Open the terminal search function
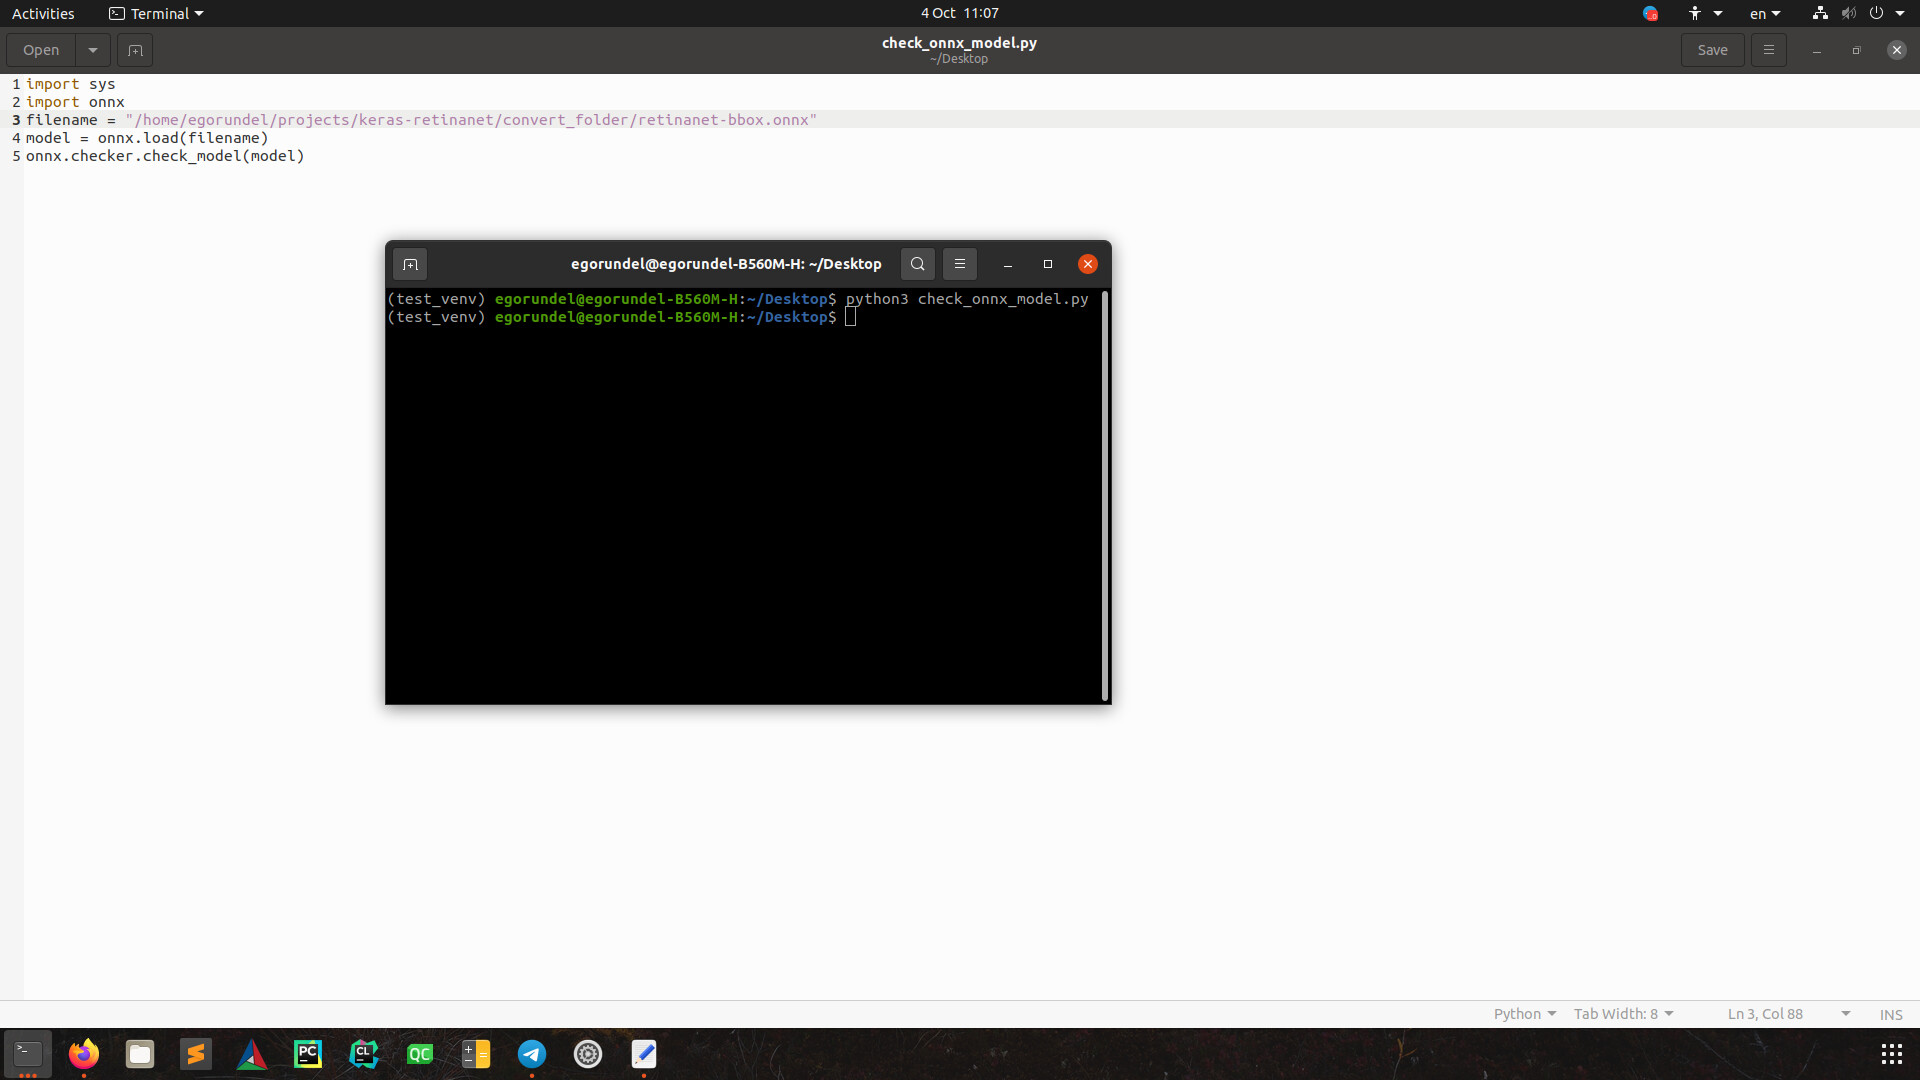The width and height of the screenshot is (1920, 1080). 917,264
